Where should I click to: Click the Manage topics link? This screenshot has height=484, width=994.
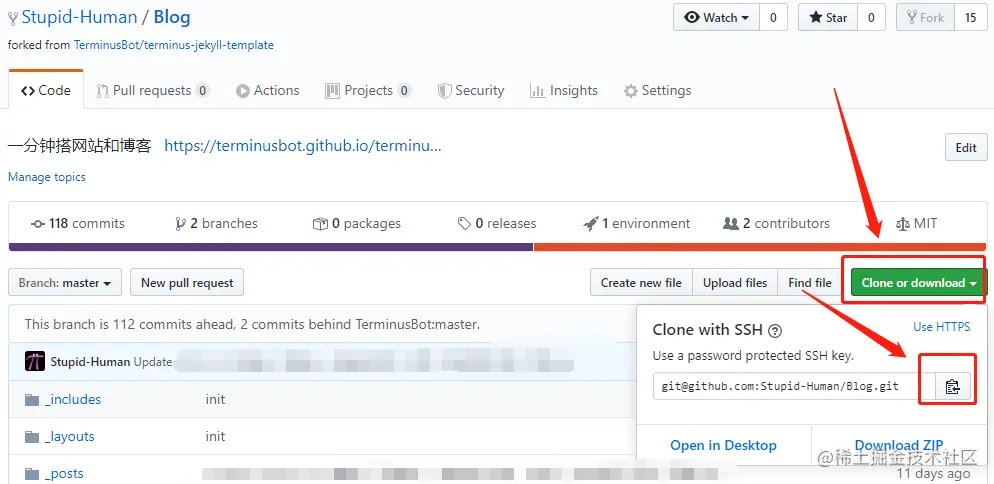(x=46, y=177)
